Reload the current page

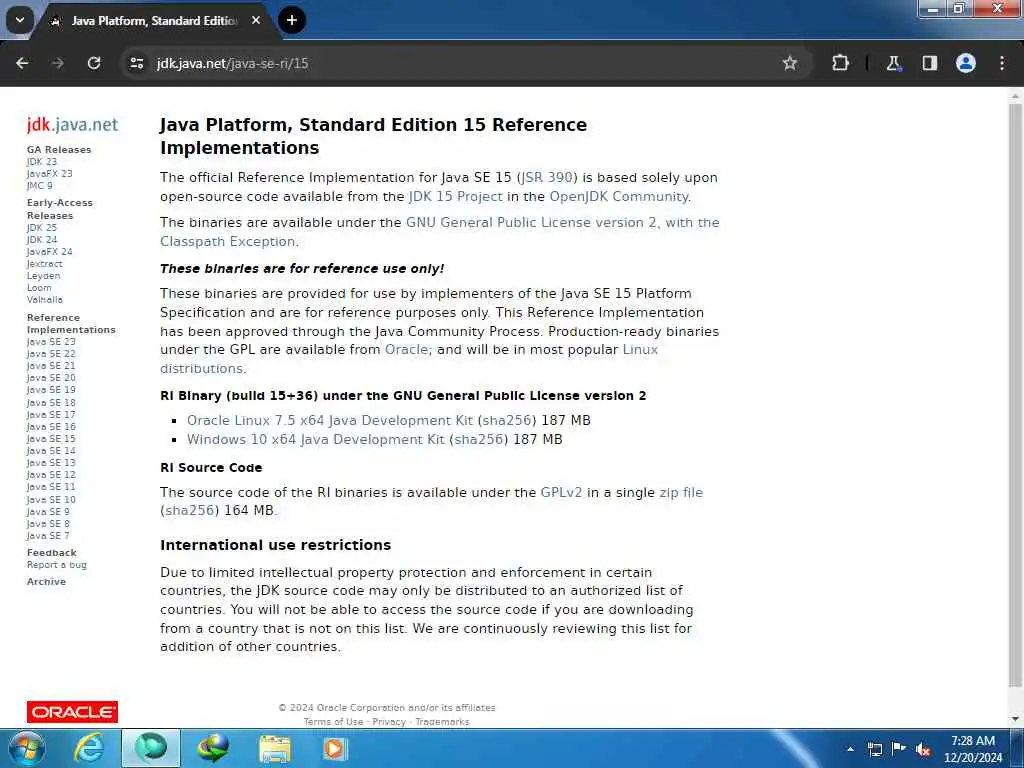point(94,63)
